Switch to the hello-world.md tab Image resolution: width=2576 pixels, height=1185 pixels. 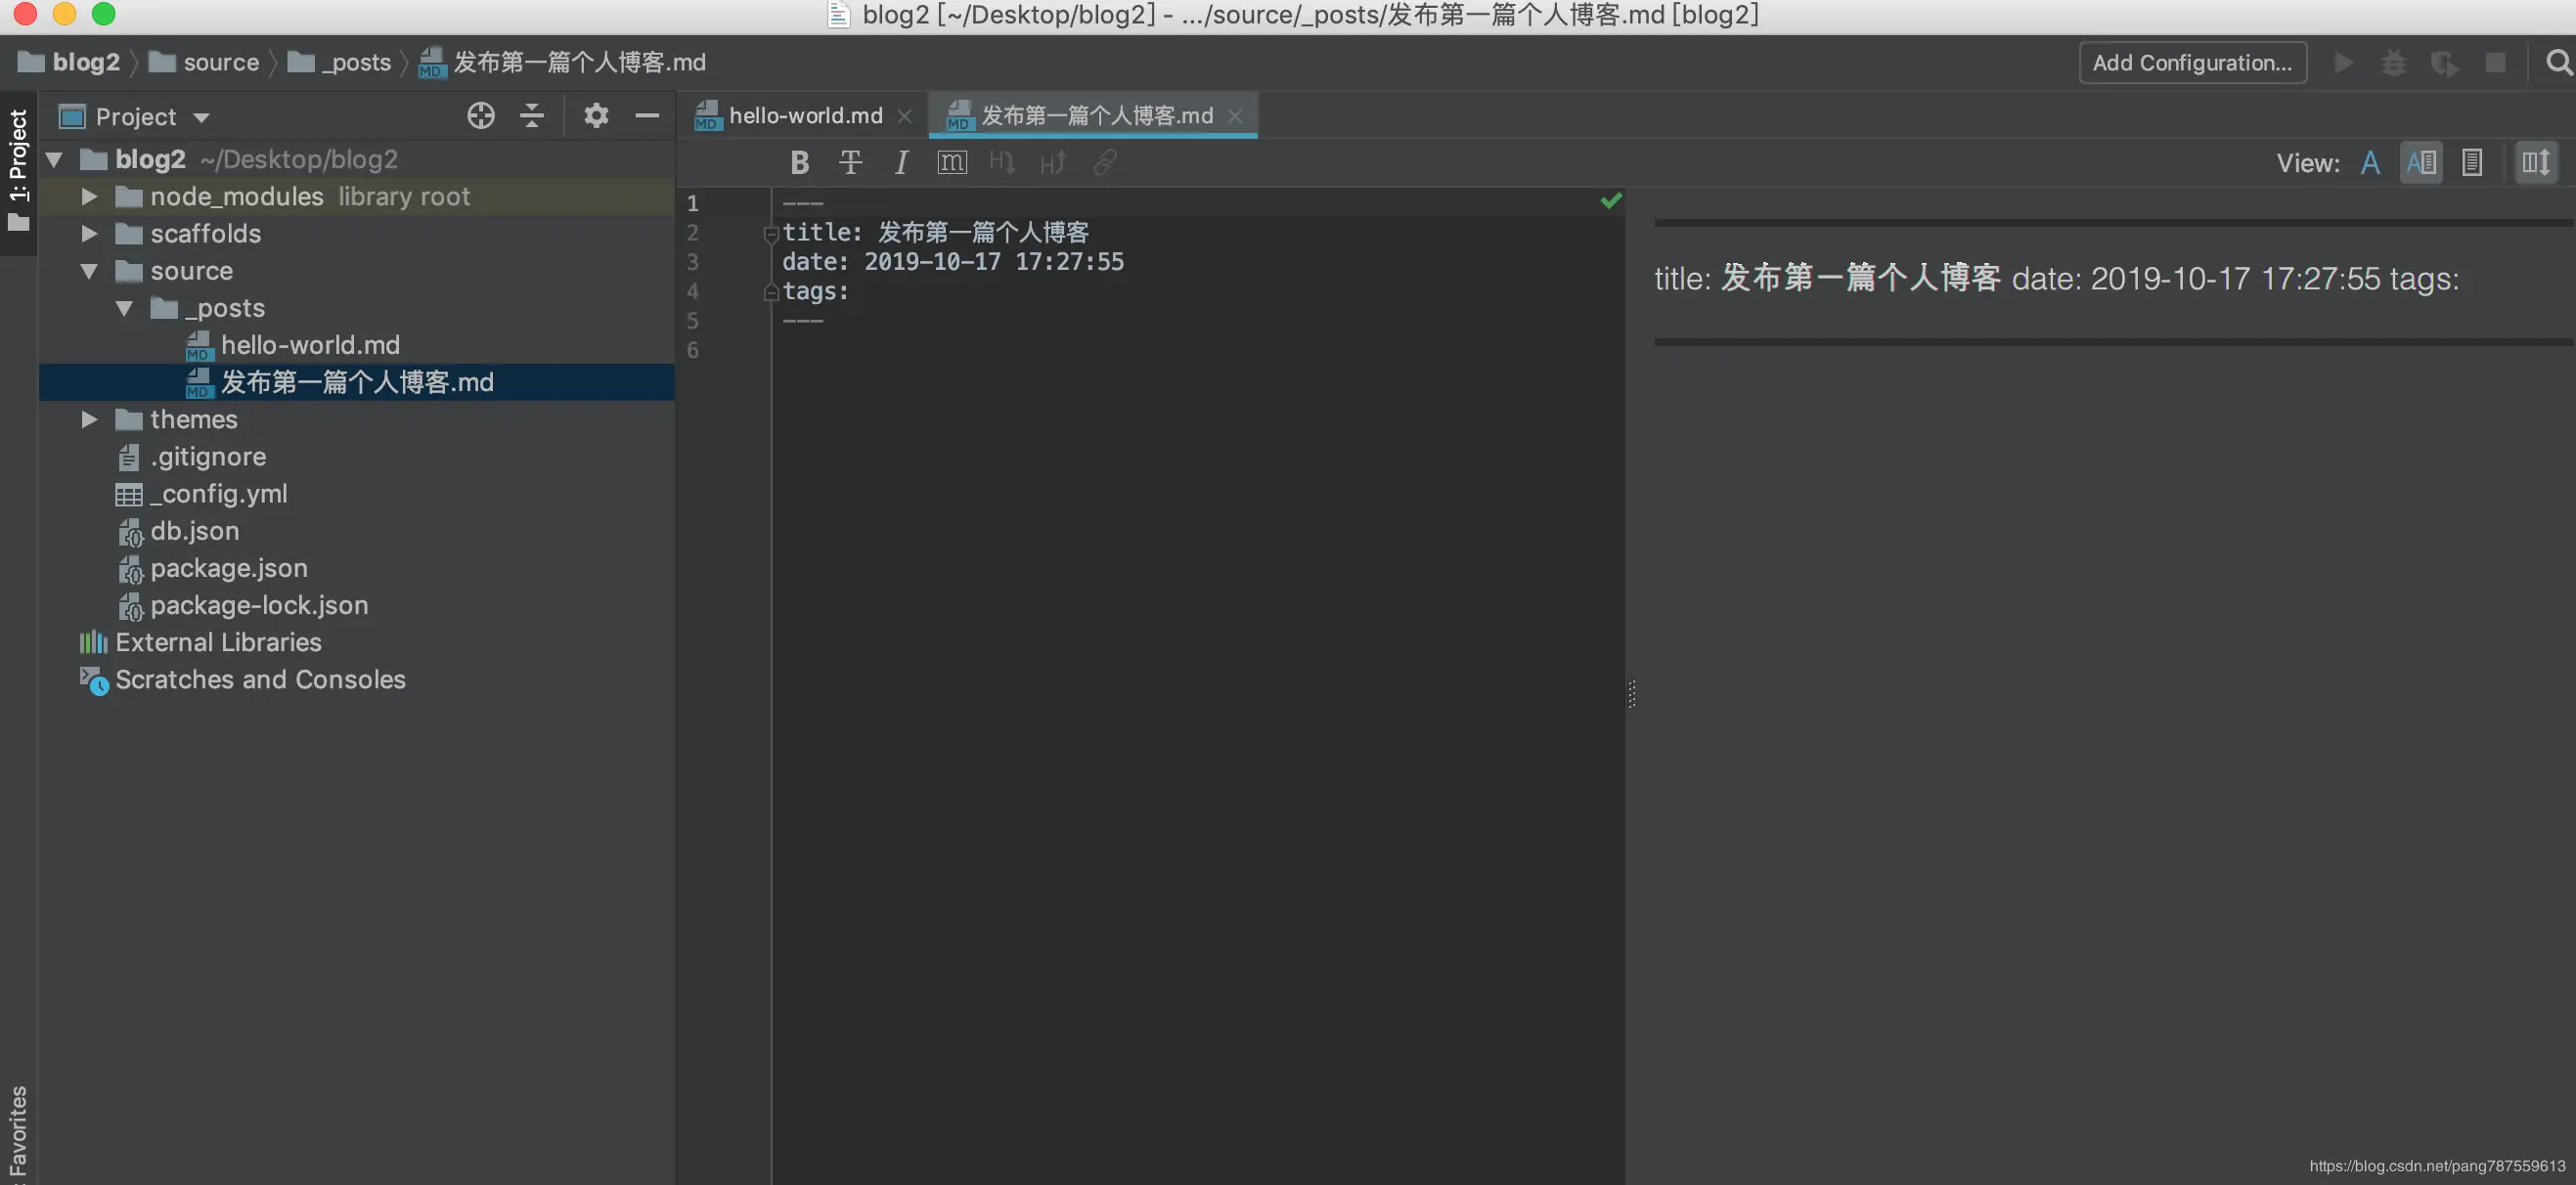click(x=805, y=115)
